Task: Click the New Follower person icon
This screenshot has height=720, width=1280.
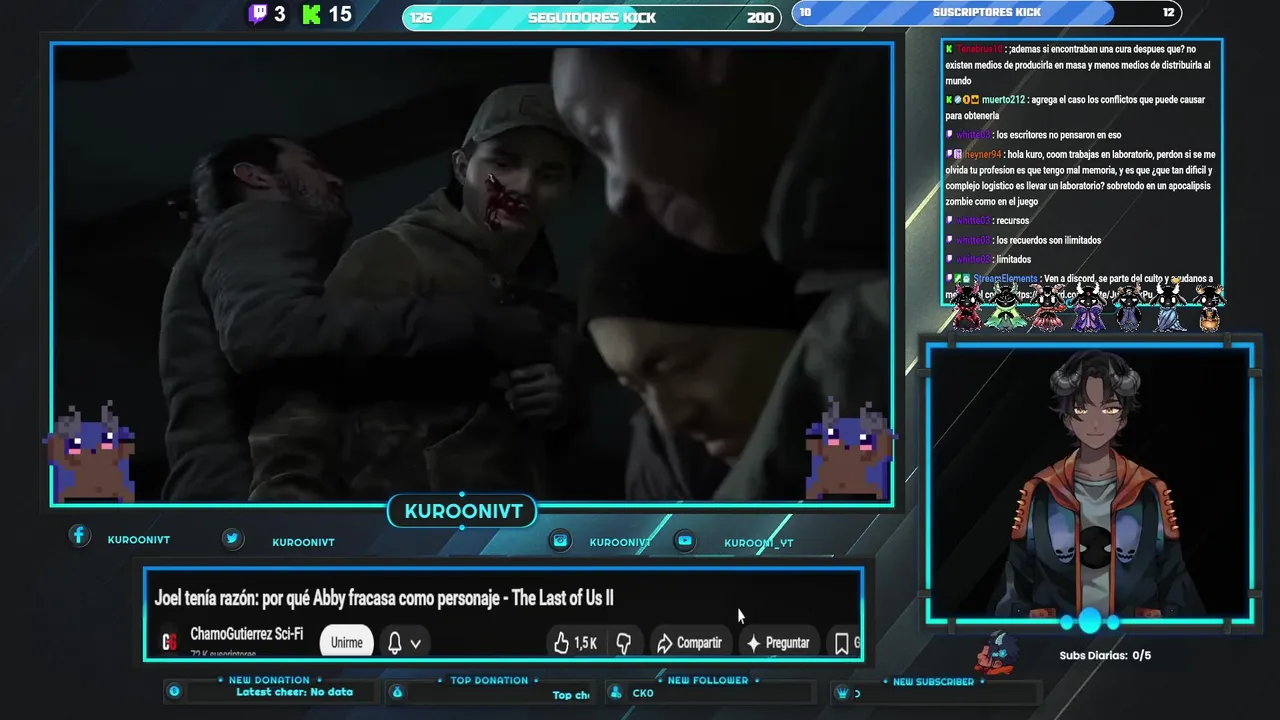Action: point(616,692)
